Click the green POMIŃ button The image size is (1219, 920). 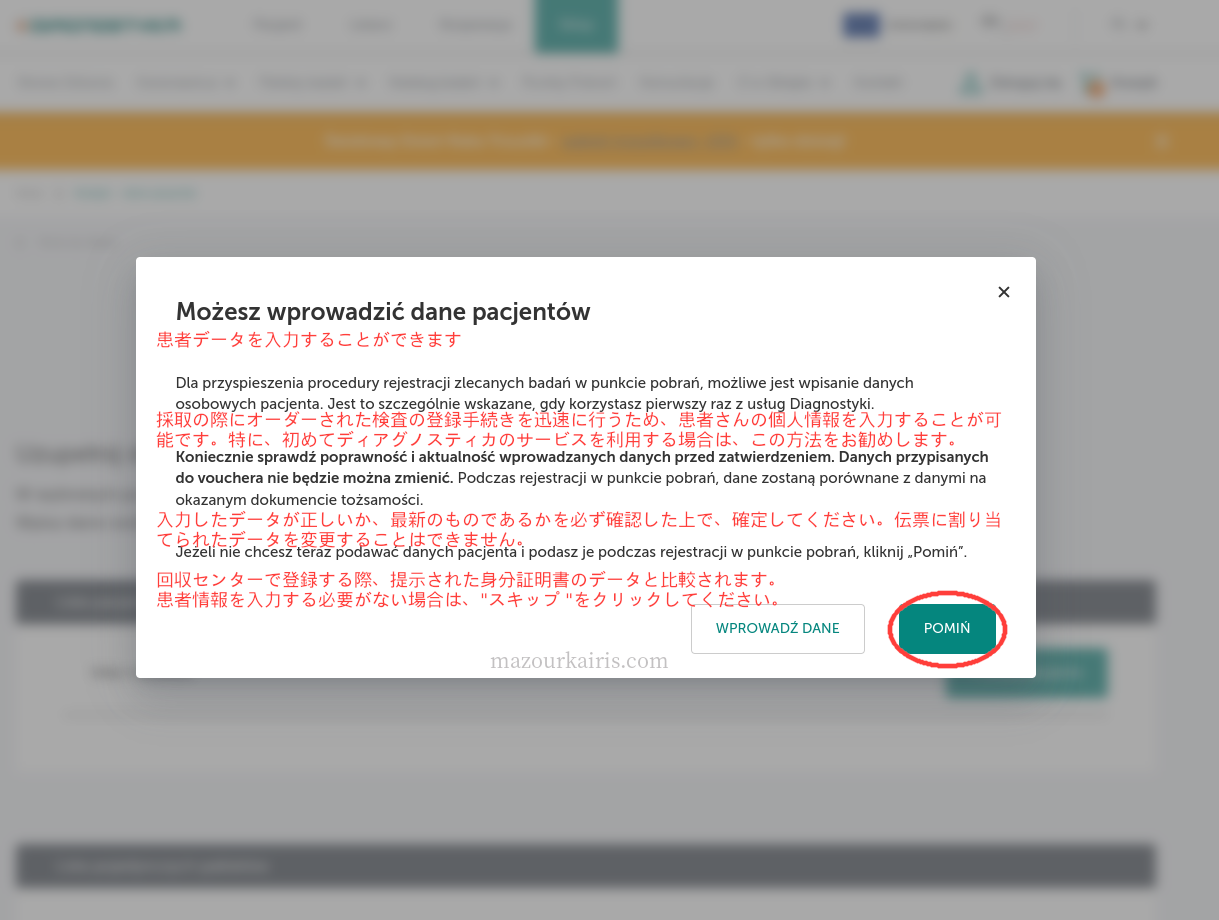pos(947,629)
